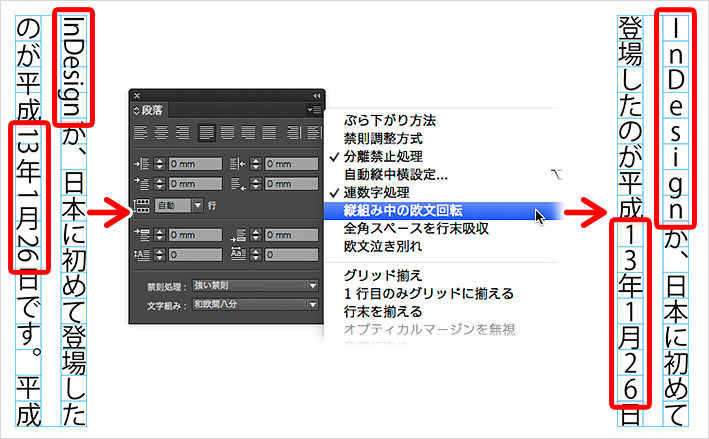Close the 段落 panel with the X
This screenshot has height=439, width=709.
(x=137, y=95)
